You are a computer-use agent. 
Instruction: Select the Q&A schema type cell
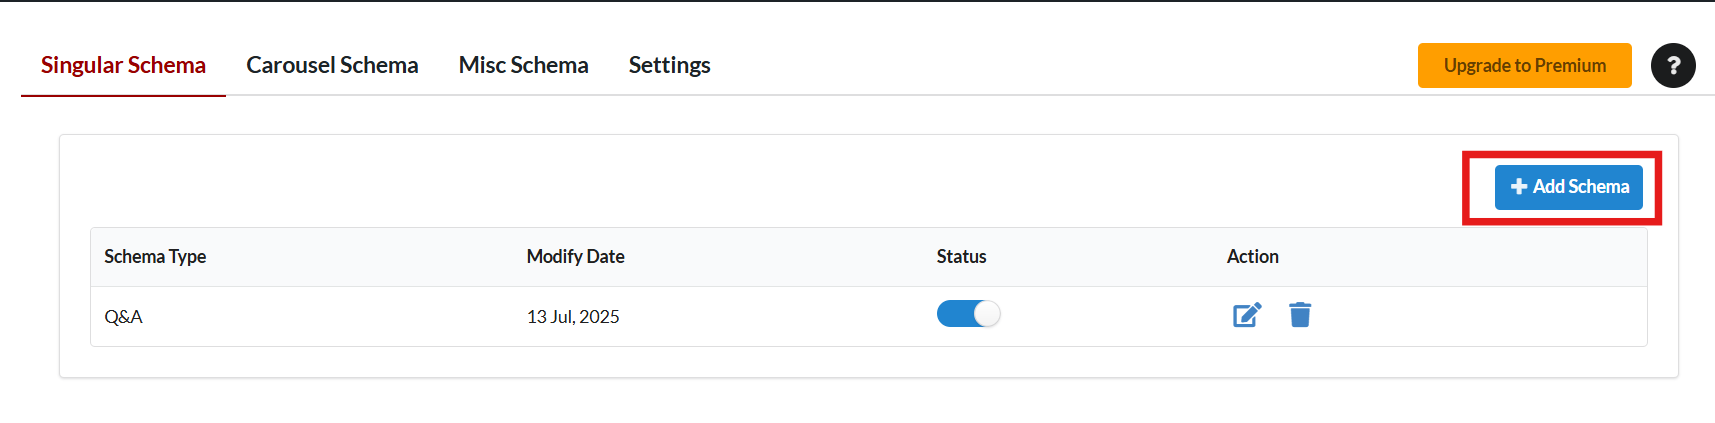click(123, 317)
